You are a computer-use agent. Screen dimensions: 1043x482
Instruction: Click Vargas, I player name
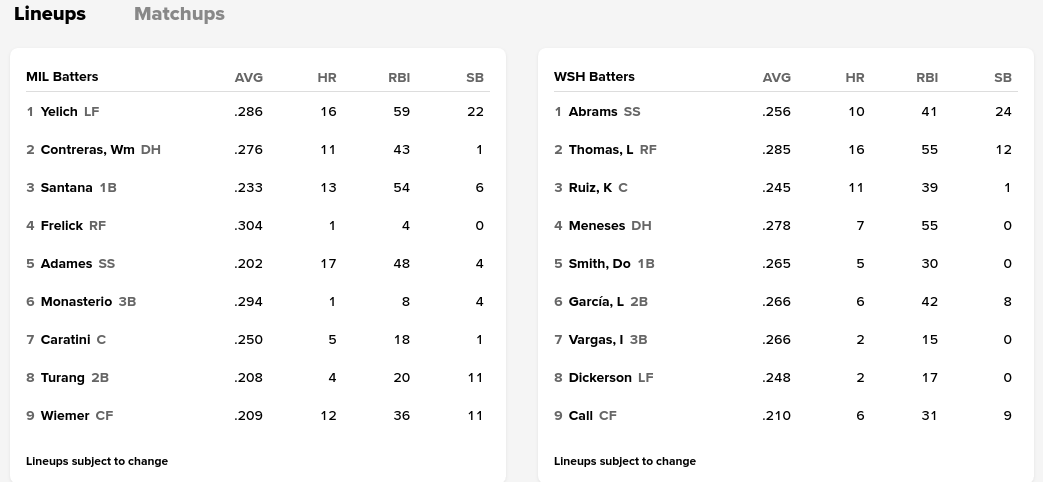[x=596, y=340]
